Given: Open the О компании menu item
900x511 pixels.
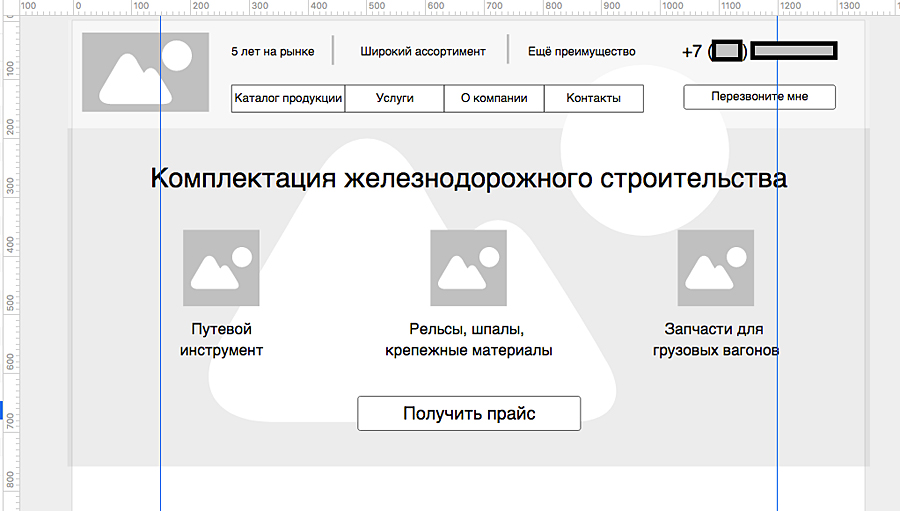Looking at the screenshot, I should coord(494,98).
